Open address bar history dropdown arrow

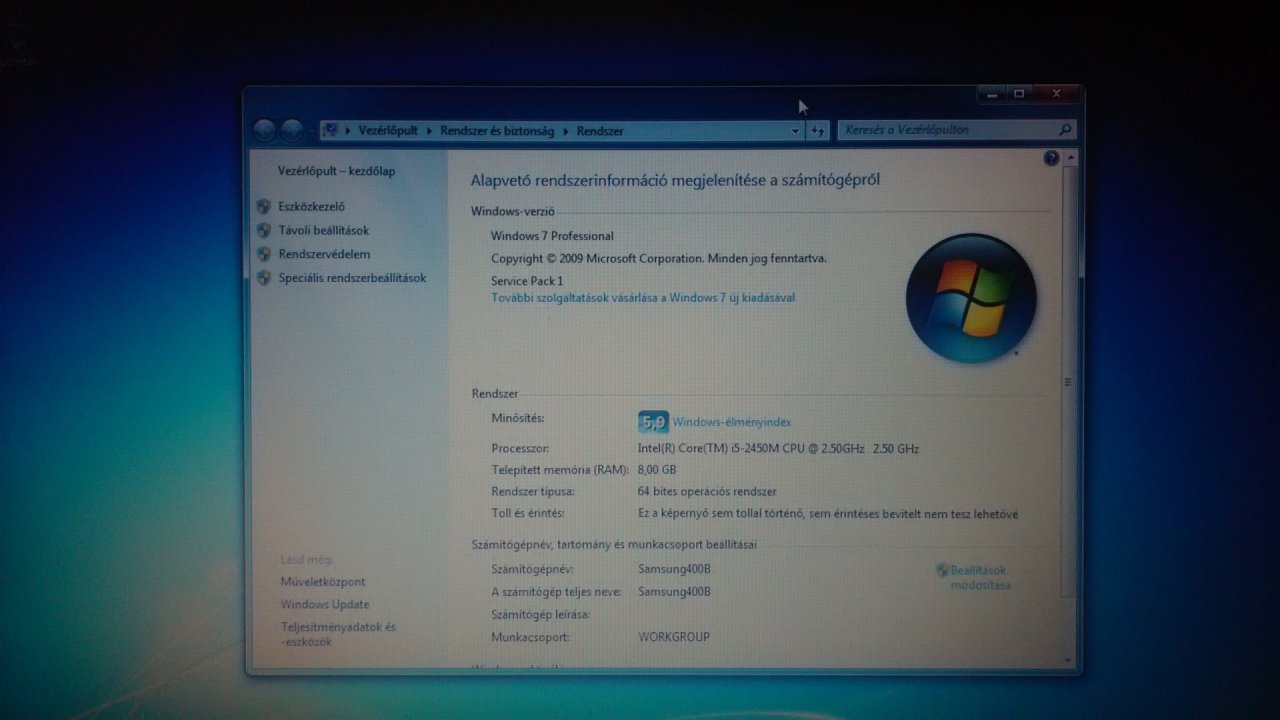click(x=796, y=131)
